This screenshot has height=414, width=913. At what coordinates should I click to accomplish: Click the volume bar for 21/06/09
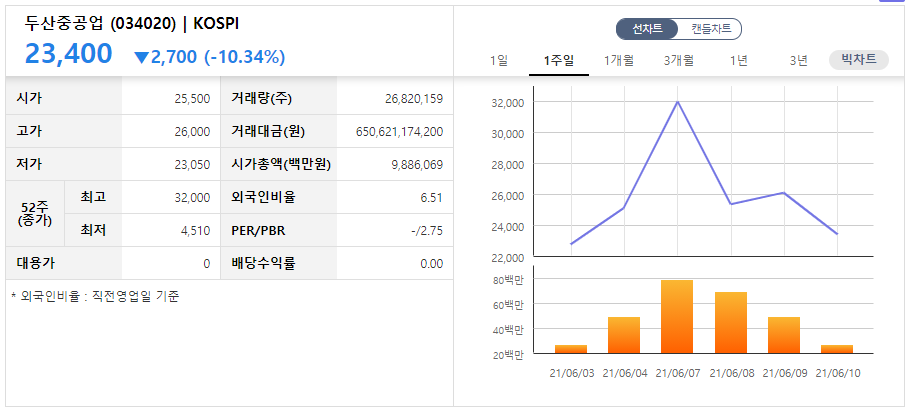click(784, 335)
